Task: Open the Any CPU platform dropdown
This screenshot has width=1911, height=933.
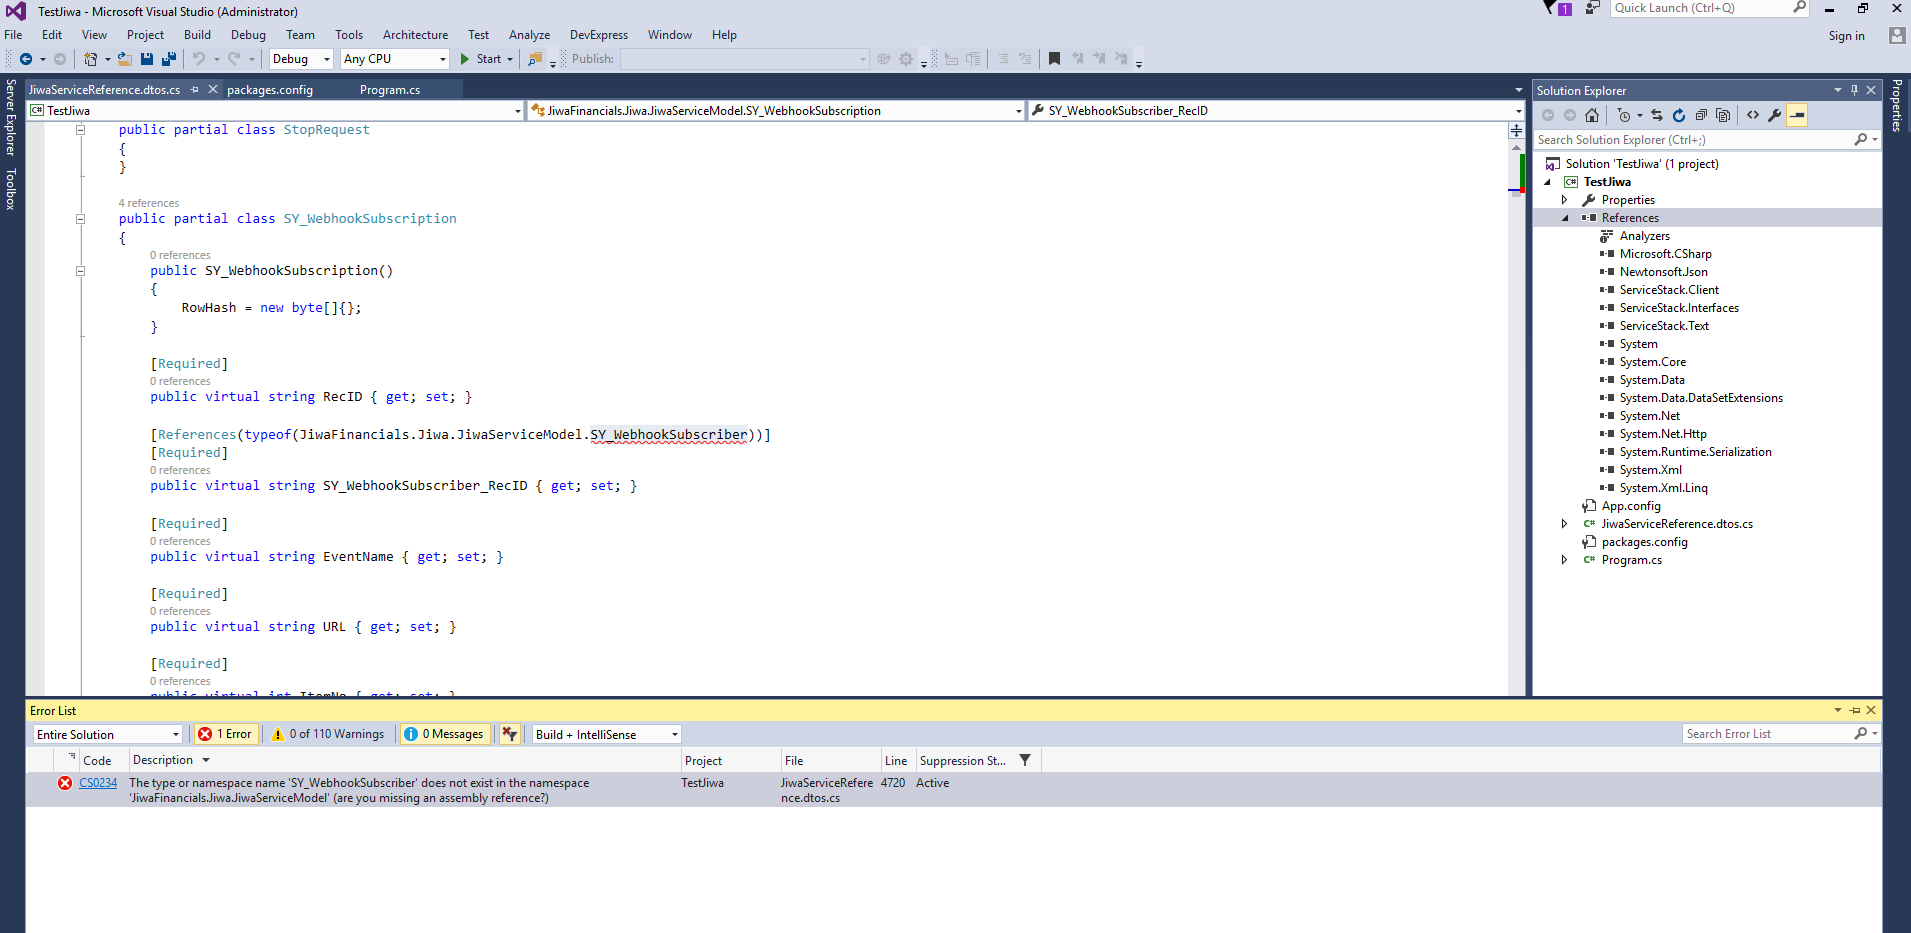Action: click(x=395, y=59)
